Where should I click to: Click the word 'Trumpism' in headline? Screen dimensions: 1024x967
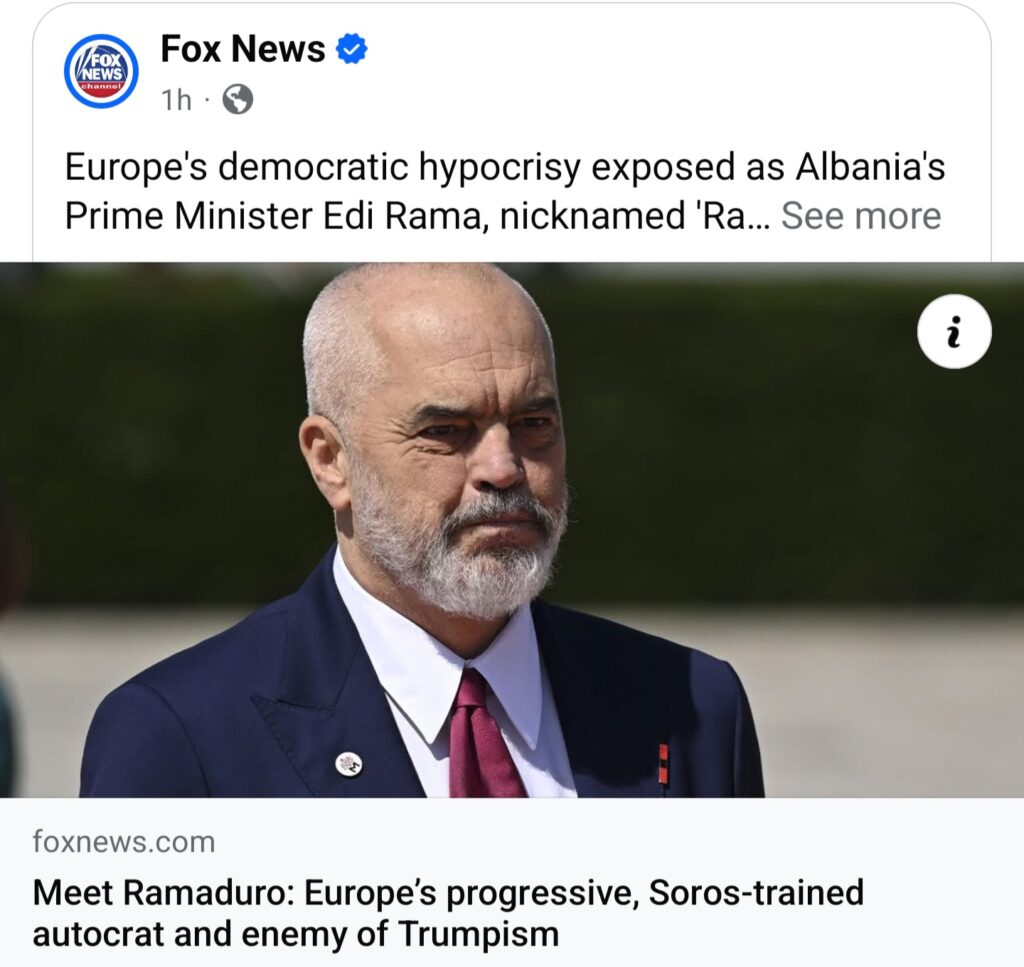479,933
